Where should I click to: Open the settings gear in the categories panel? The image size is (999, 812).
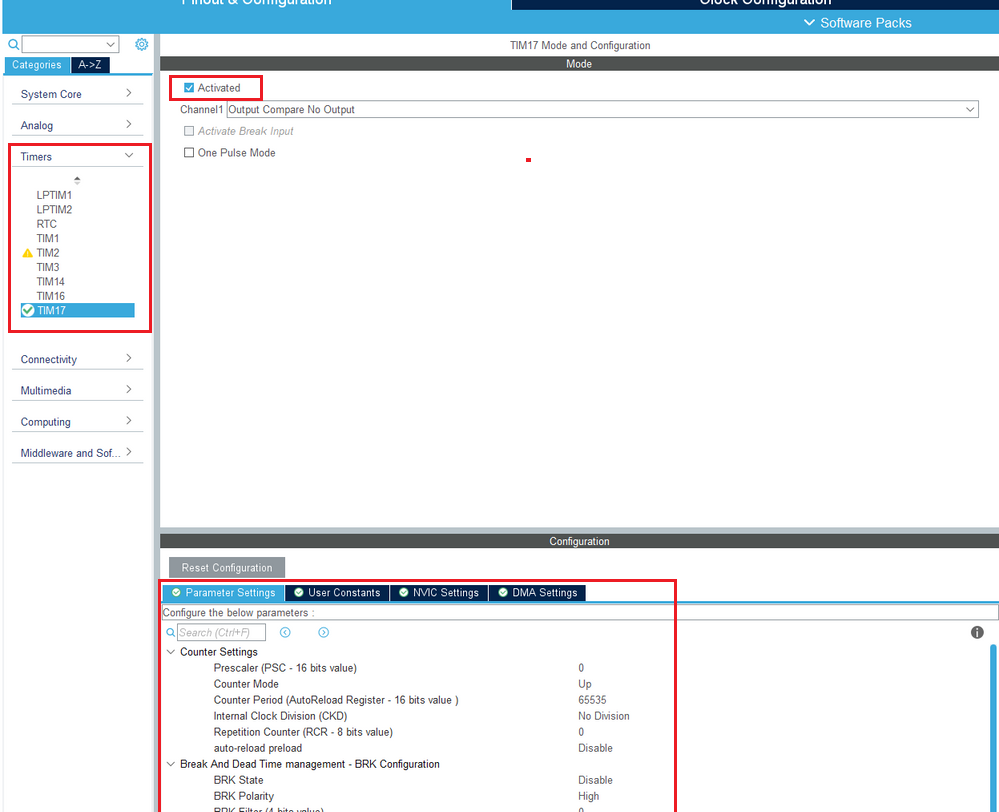tap(141, 44)
